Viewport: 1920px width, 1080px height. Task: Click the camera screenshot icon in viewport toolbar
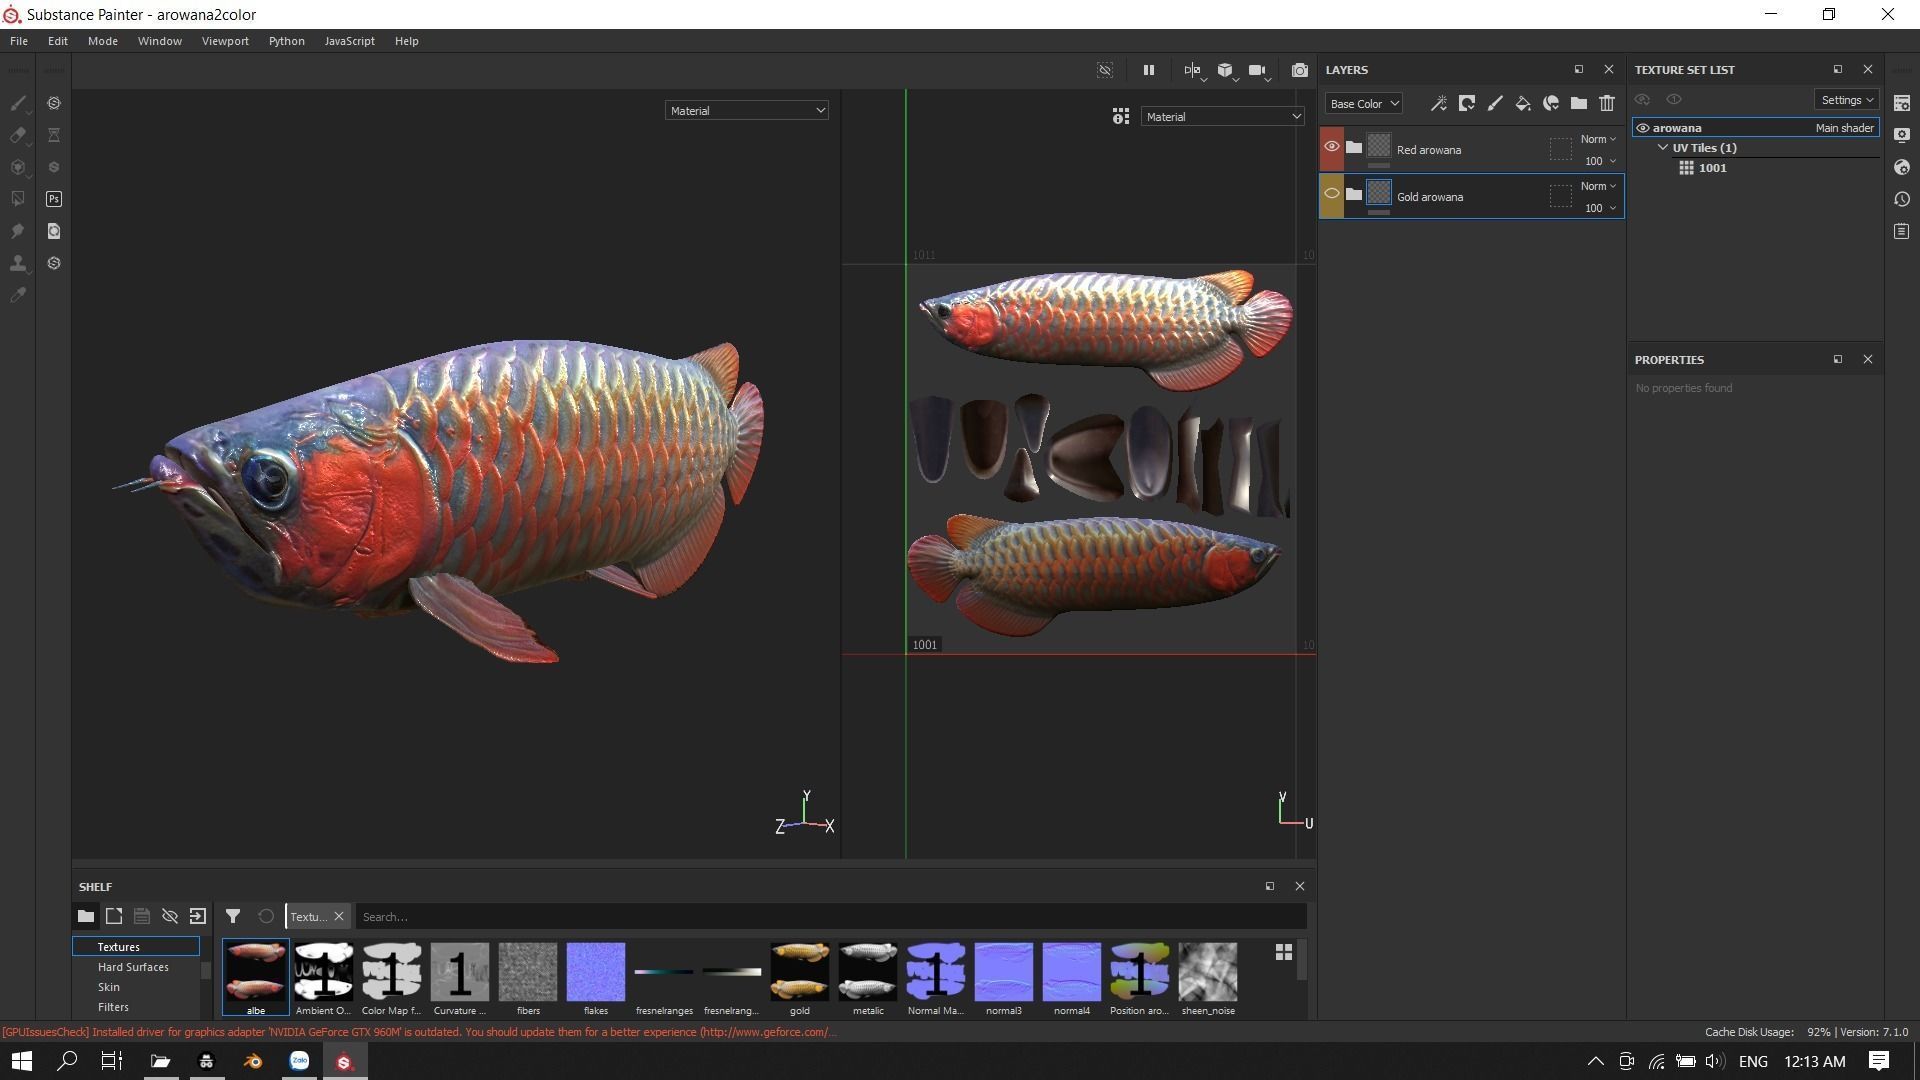1299,70
